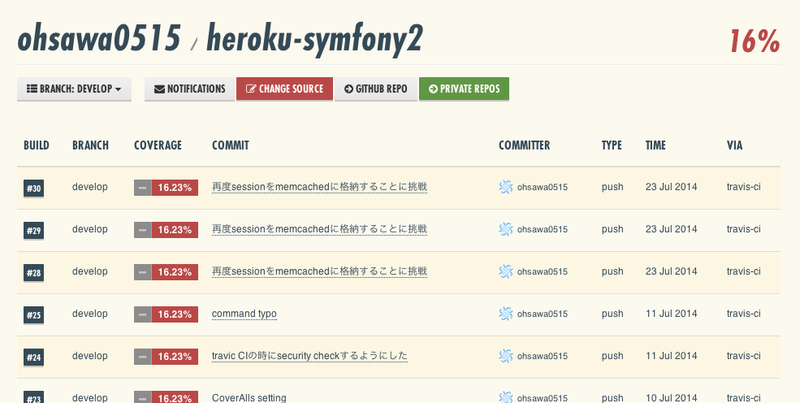This screenshot has height=403, width=800.
Task: Click committer avatar in build #29 row
Action: click(x=506, y=230)
